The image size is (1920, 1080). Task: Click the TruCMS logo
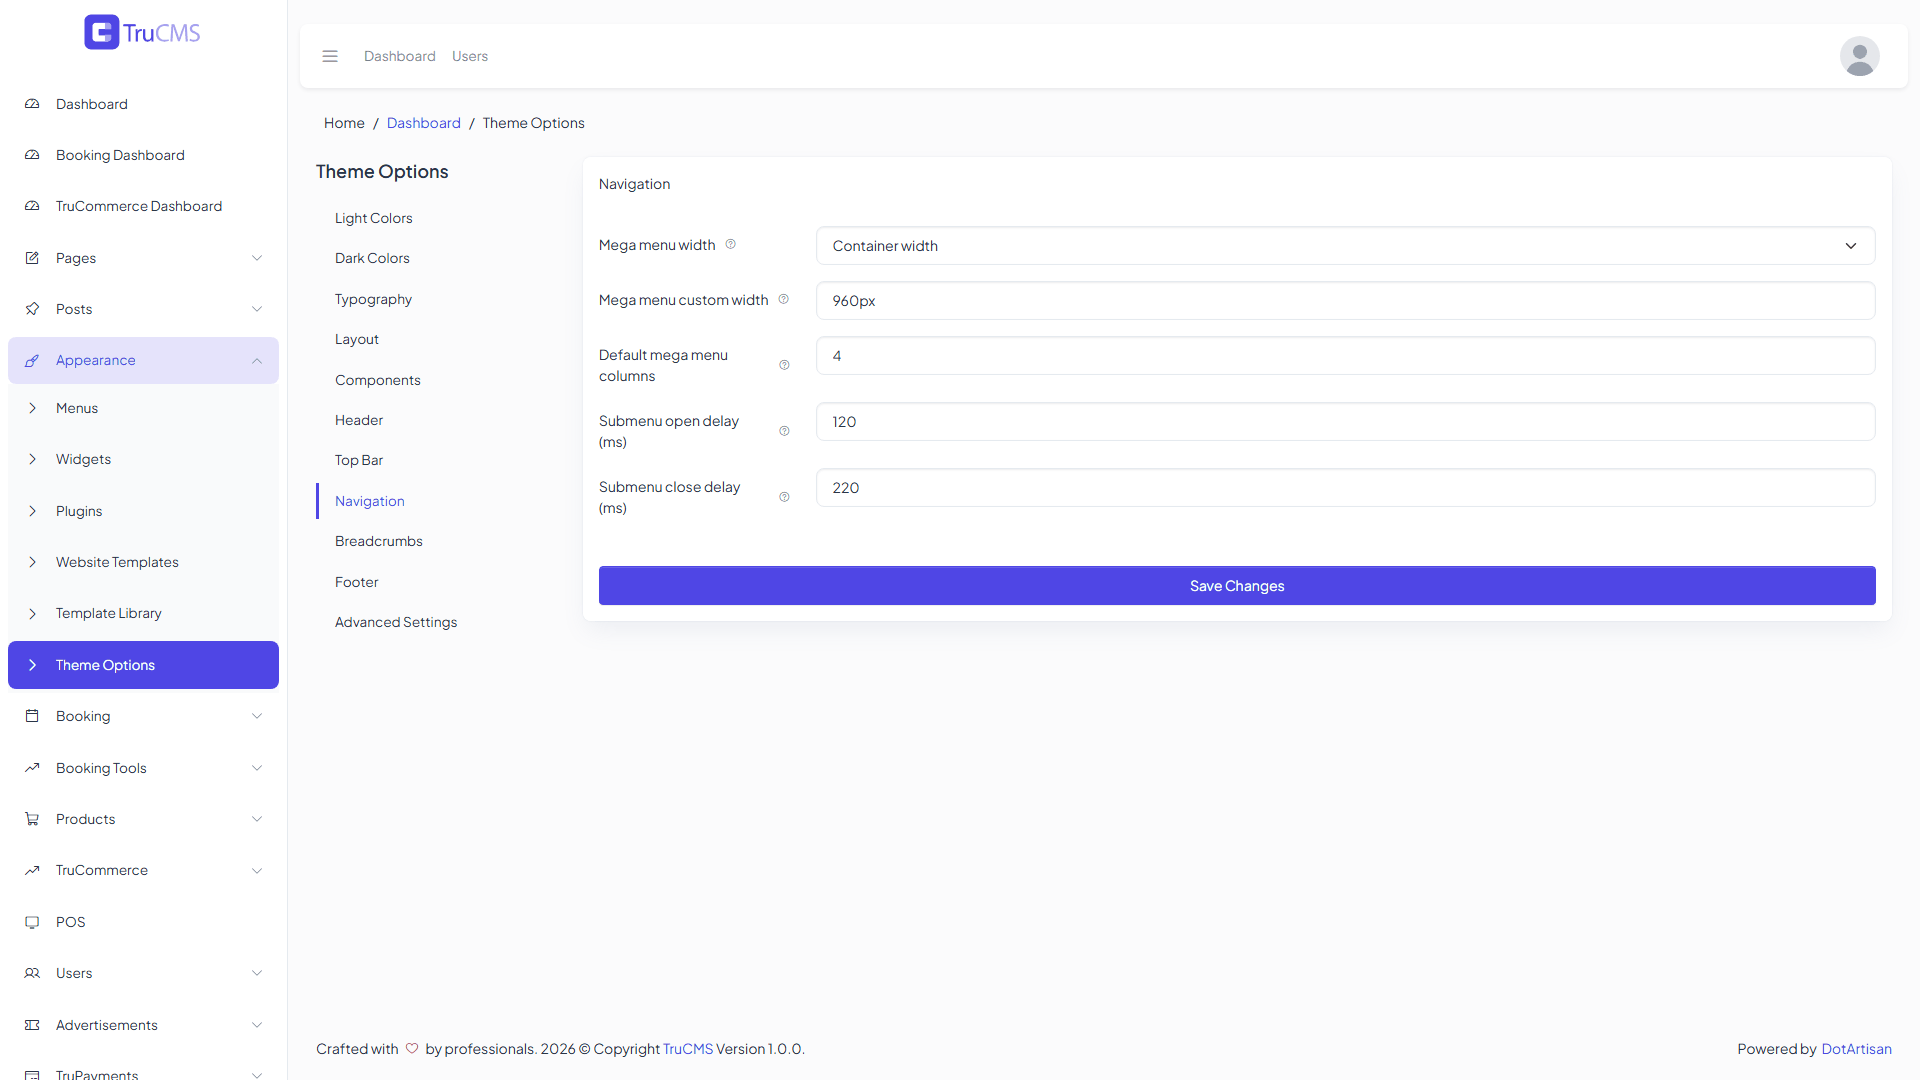click(x=142, y=32)
